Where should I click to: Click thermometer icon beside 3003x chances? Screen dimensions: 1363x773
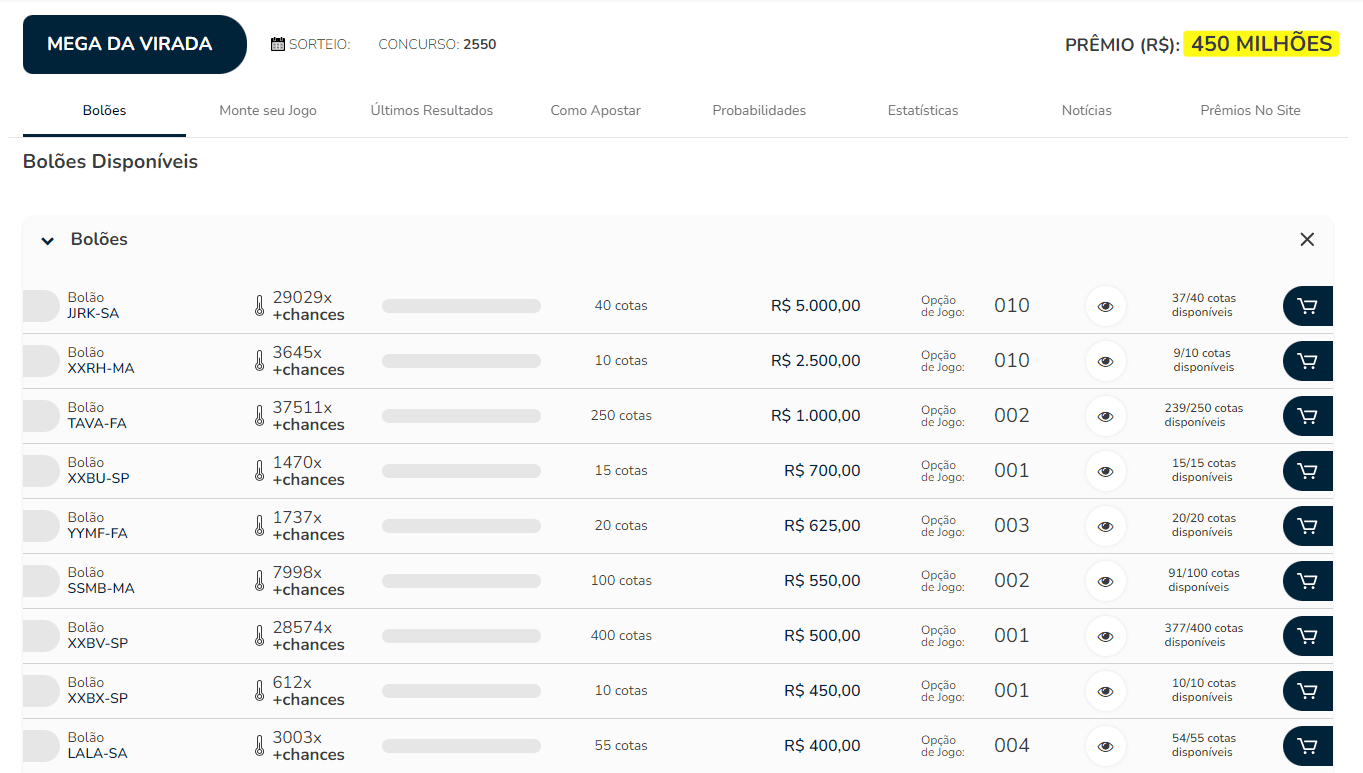tap(259, 746)
